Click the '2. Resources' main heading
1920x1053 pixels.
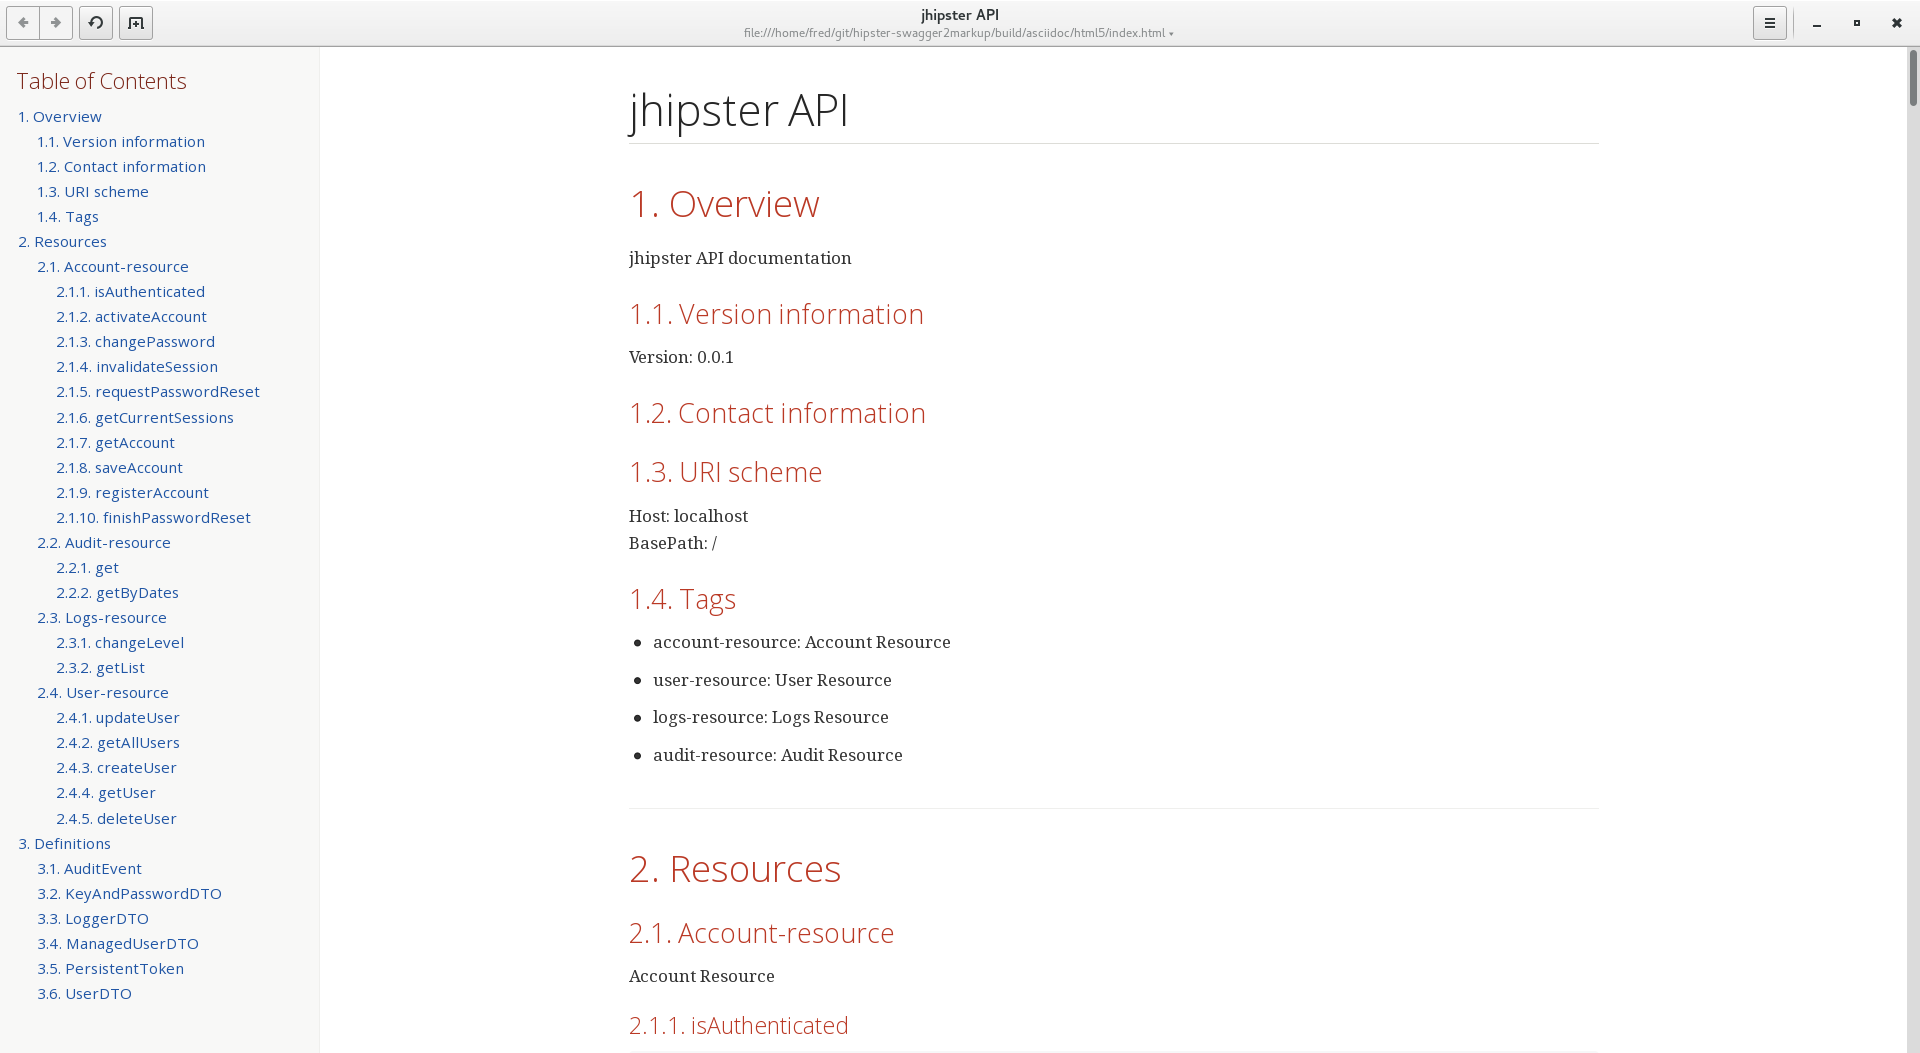(735, 869)
